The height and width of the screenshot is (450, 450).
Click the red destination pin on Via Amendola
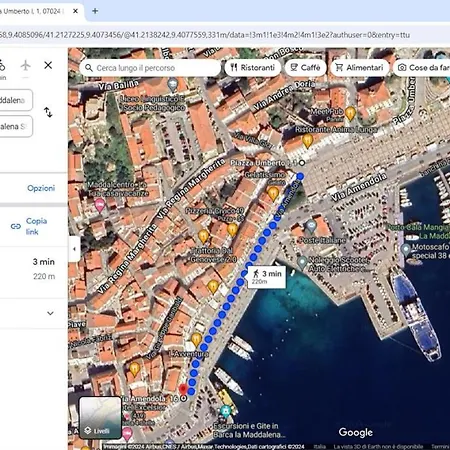pos(183,389)
